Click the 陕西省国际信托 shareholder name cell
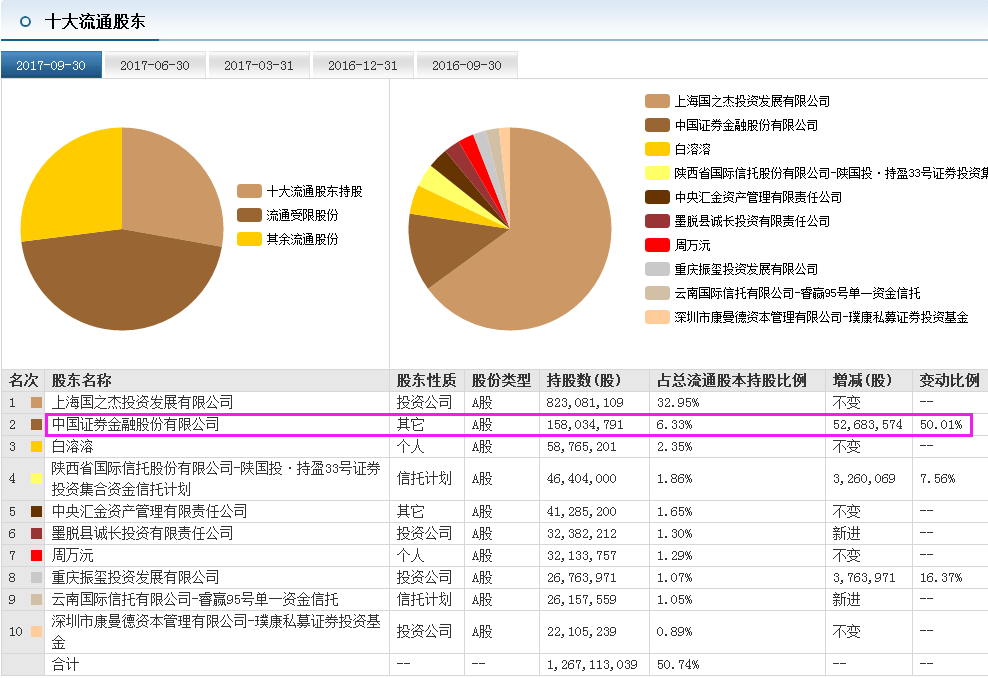988x678 pixels. click(216, 479)
